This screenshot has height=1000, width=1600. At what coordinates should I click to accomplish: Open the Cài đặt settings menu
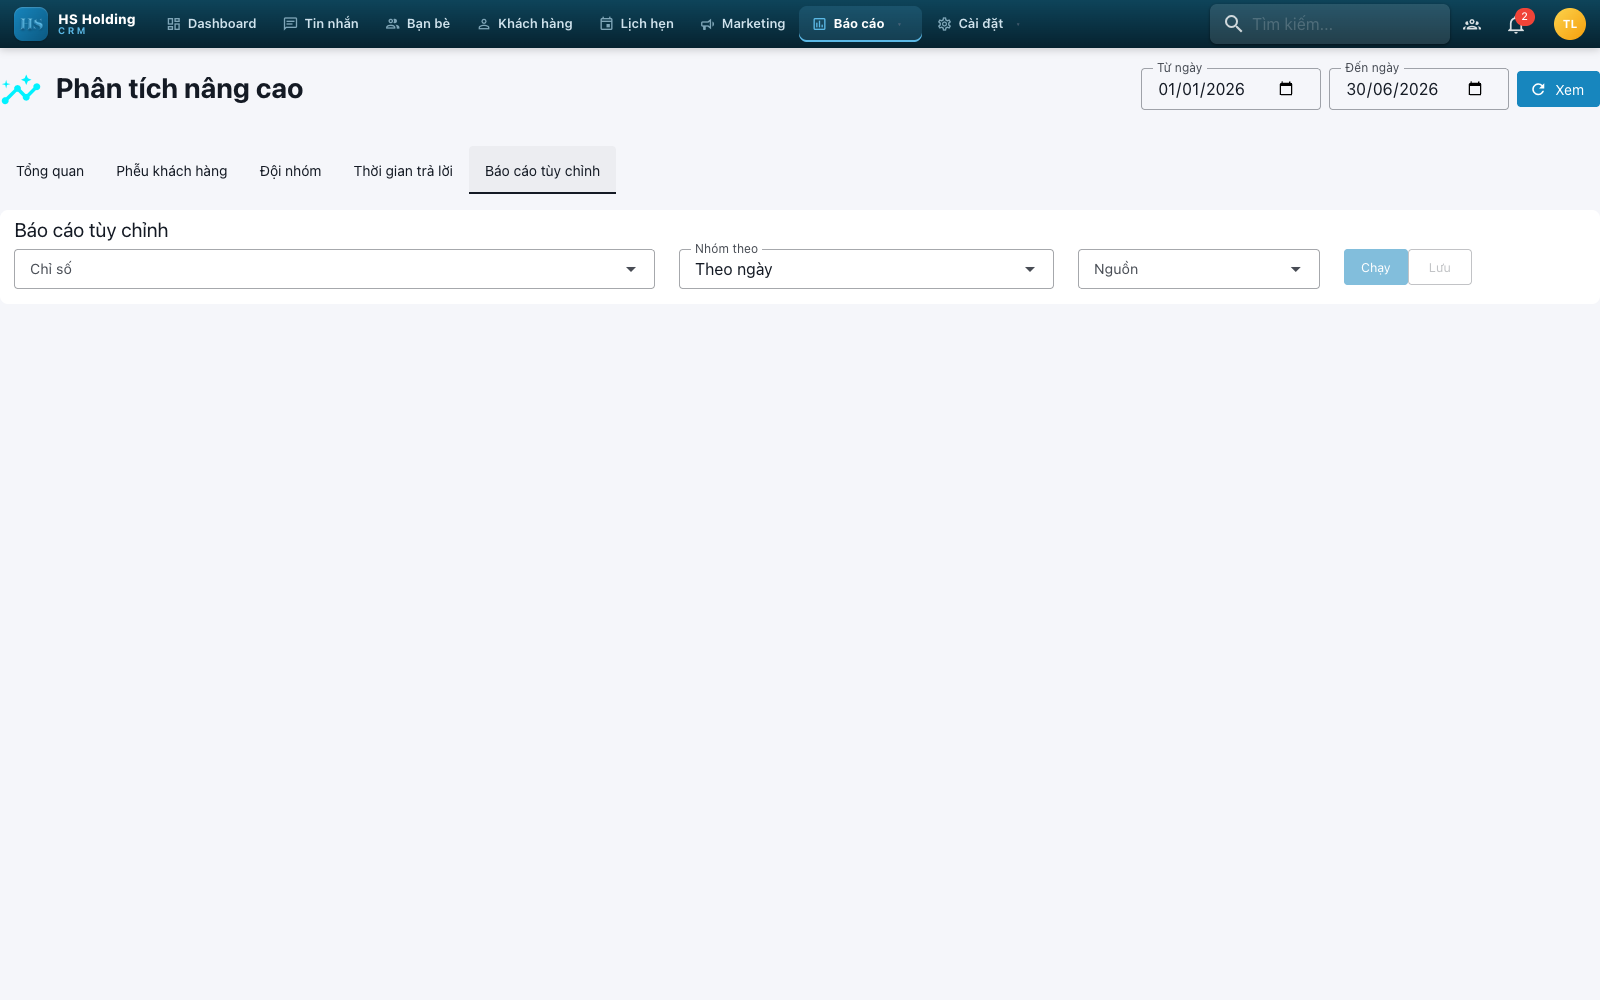pos(980,24)
